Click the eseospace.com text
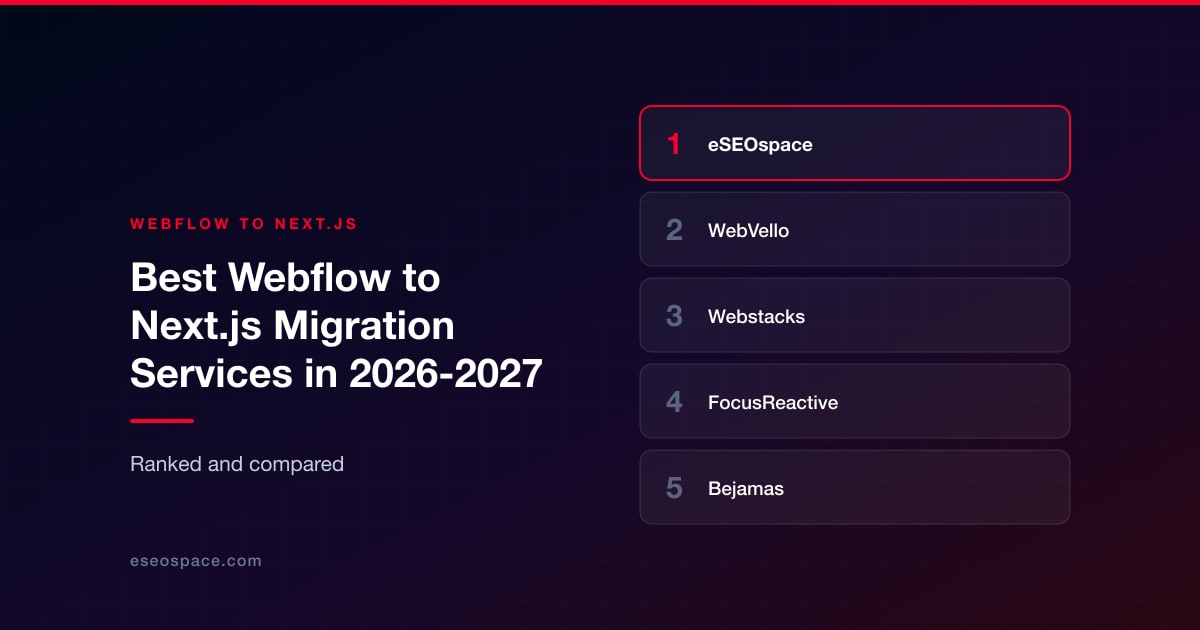The width and height of the screenshot is (1200, 630). 196,561
